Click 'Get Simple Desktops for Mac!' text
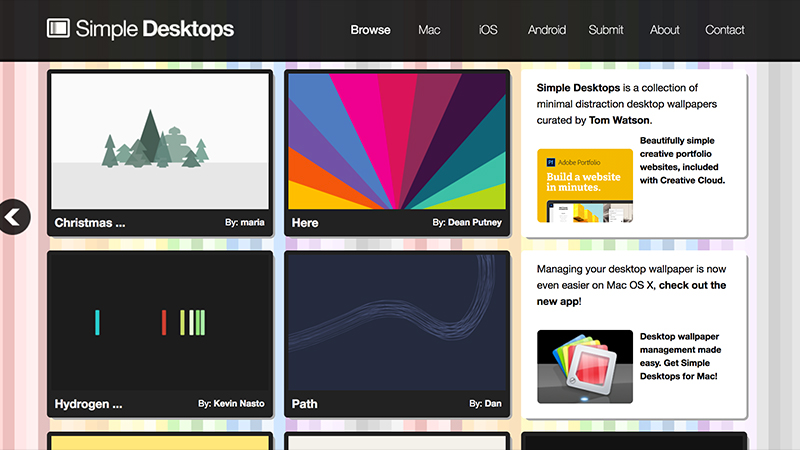This screenshot has height=450, width=800. pos(679,370)
